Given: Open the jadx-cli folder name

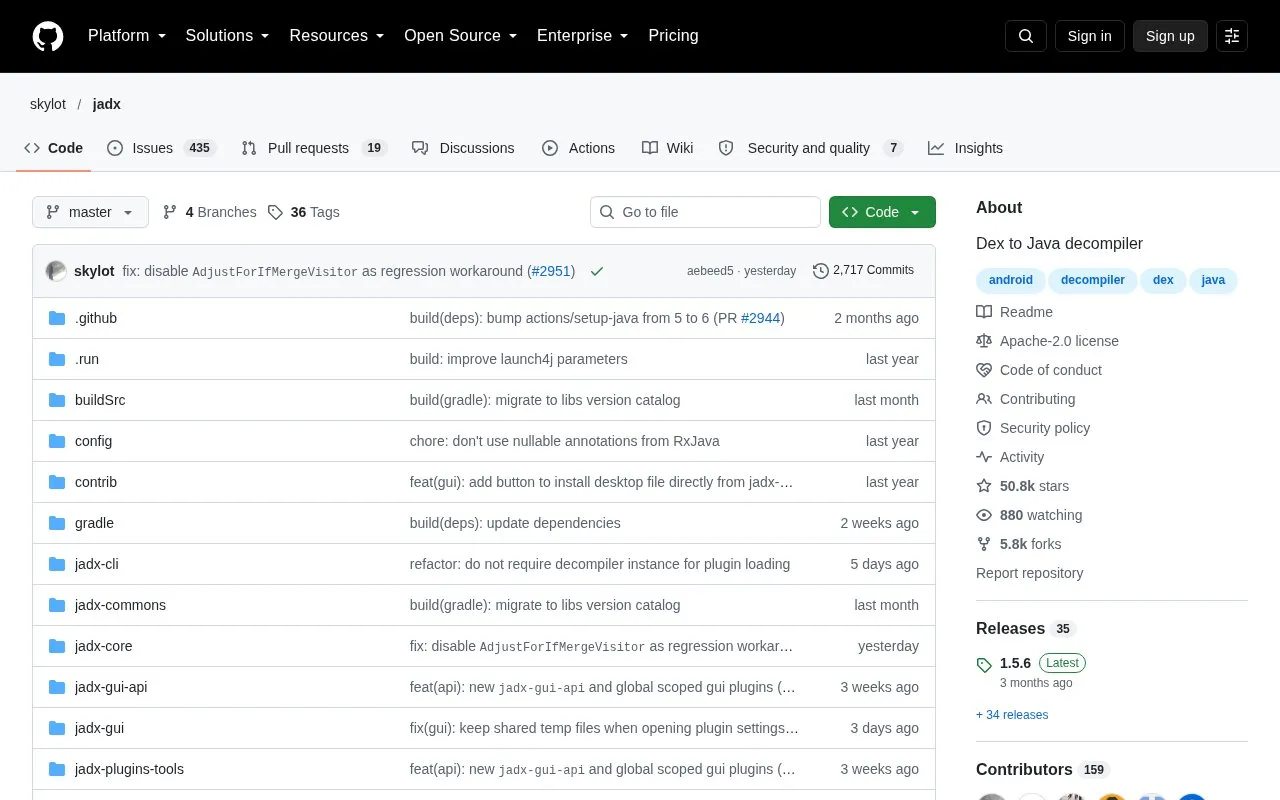Looking at the screenshot, I should [x=97, y=564].
